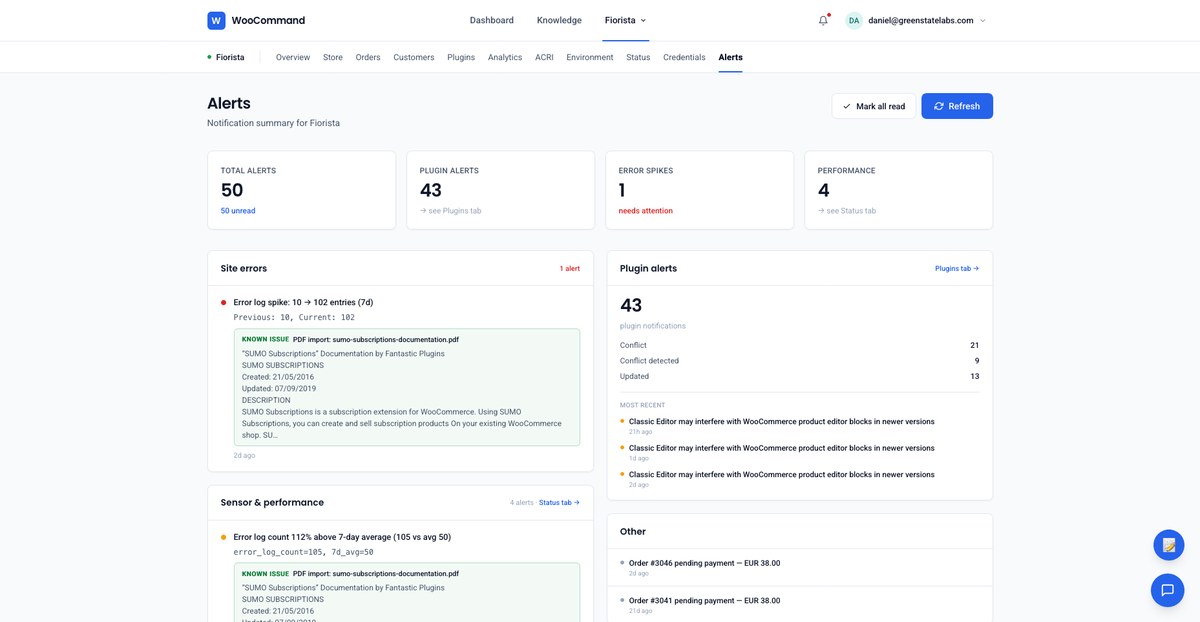Follow the Status tab link in Sensor & performance
1200x622 pixels.
(x=559, y=502)
